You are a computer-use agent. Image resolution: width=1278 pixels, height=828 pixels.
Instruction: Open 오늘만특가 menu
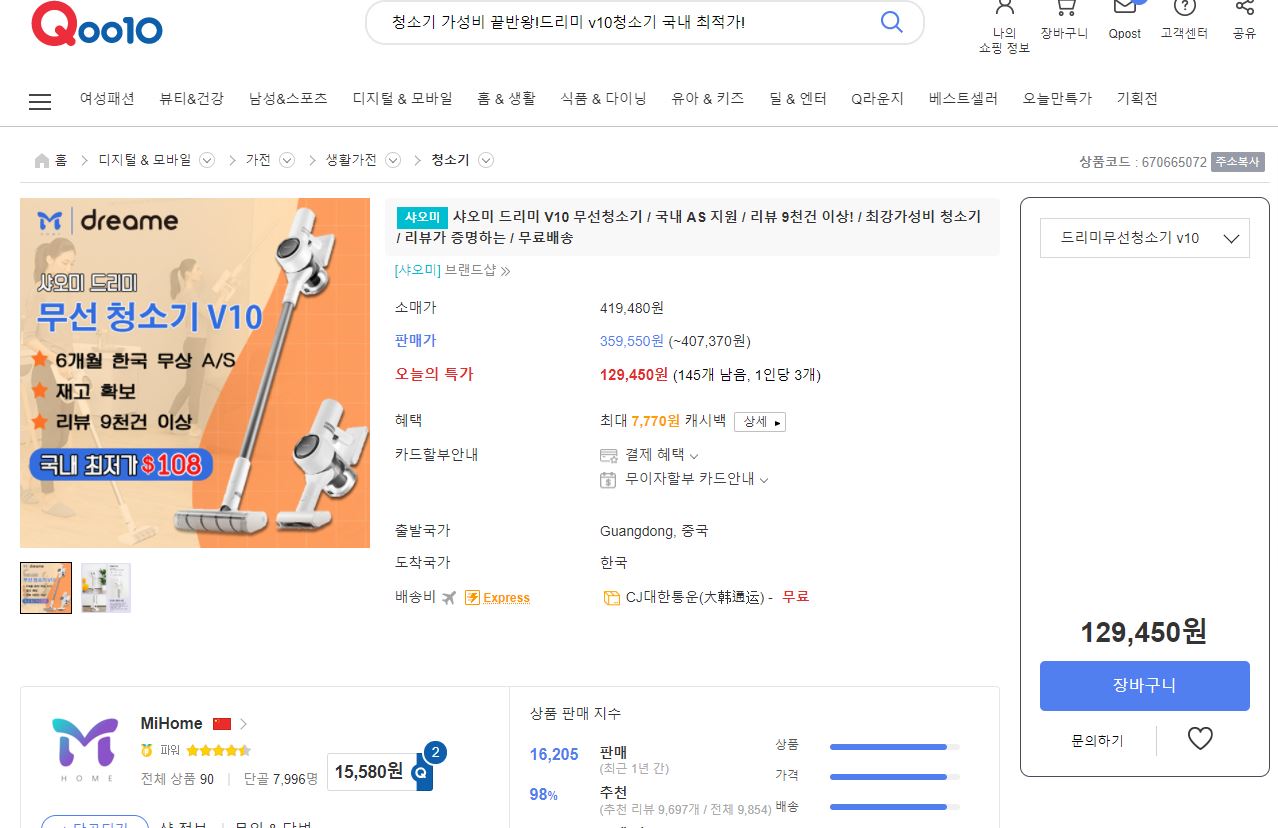pyautogui.click(x=1057, y=99)
